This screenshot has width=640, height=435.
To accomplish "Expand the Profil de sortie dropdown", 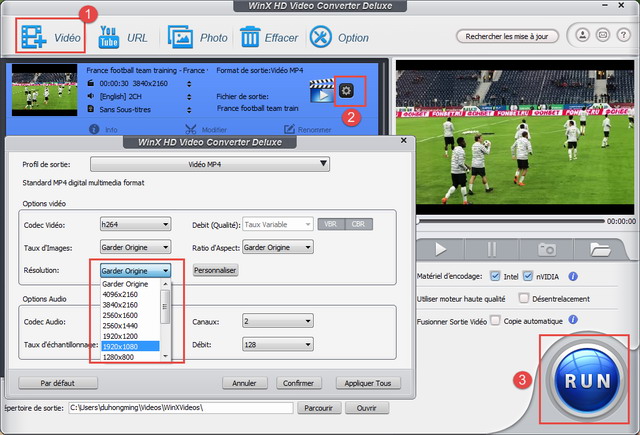I will (x=210, y=164).
